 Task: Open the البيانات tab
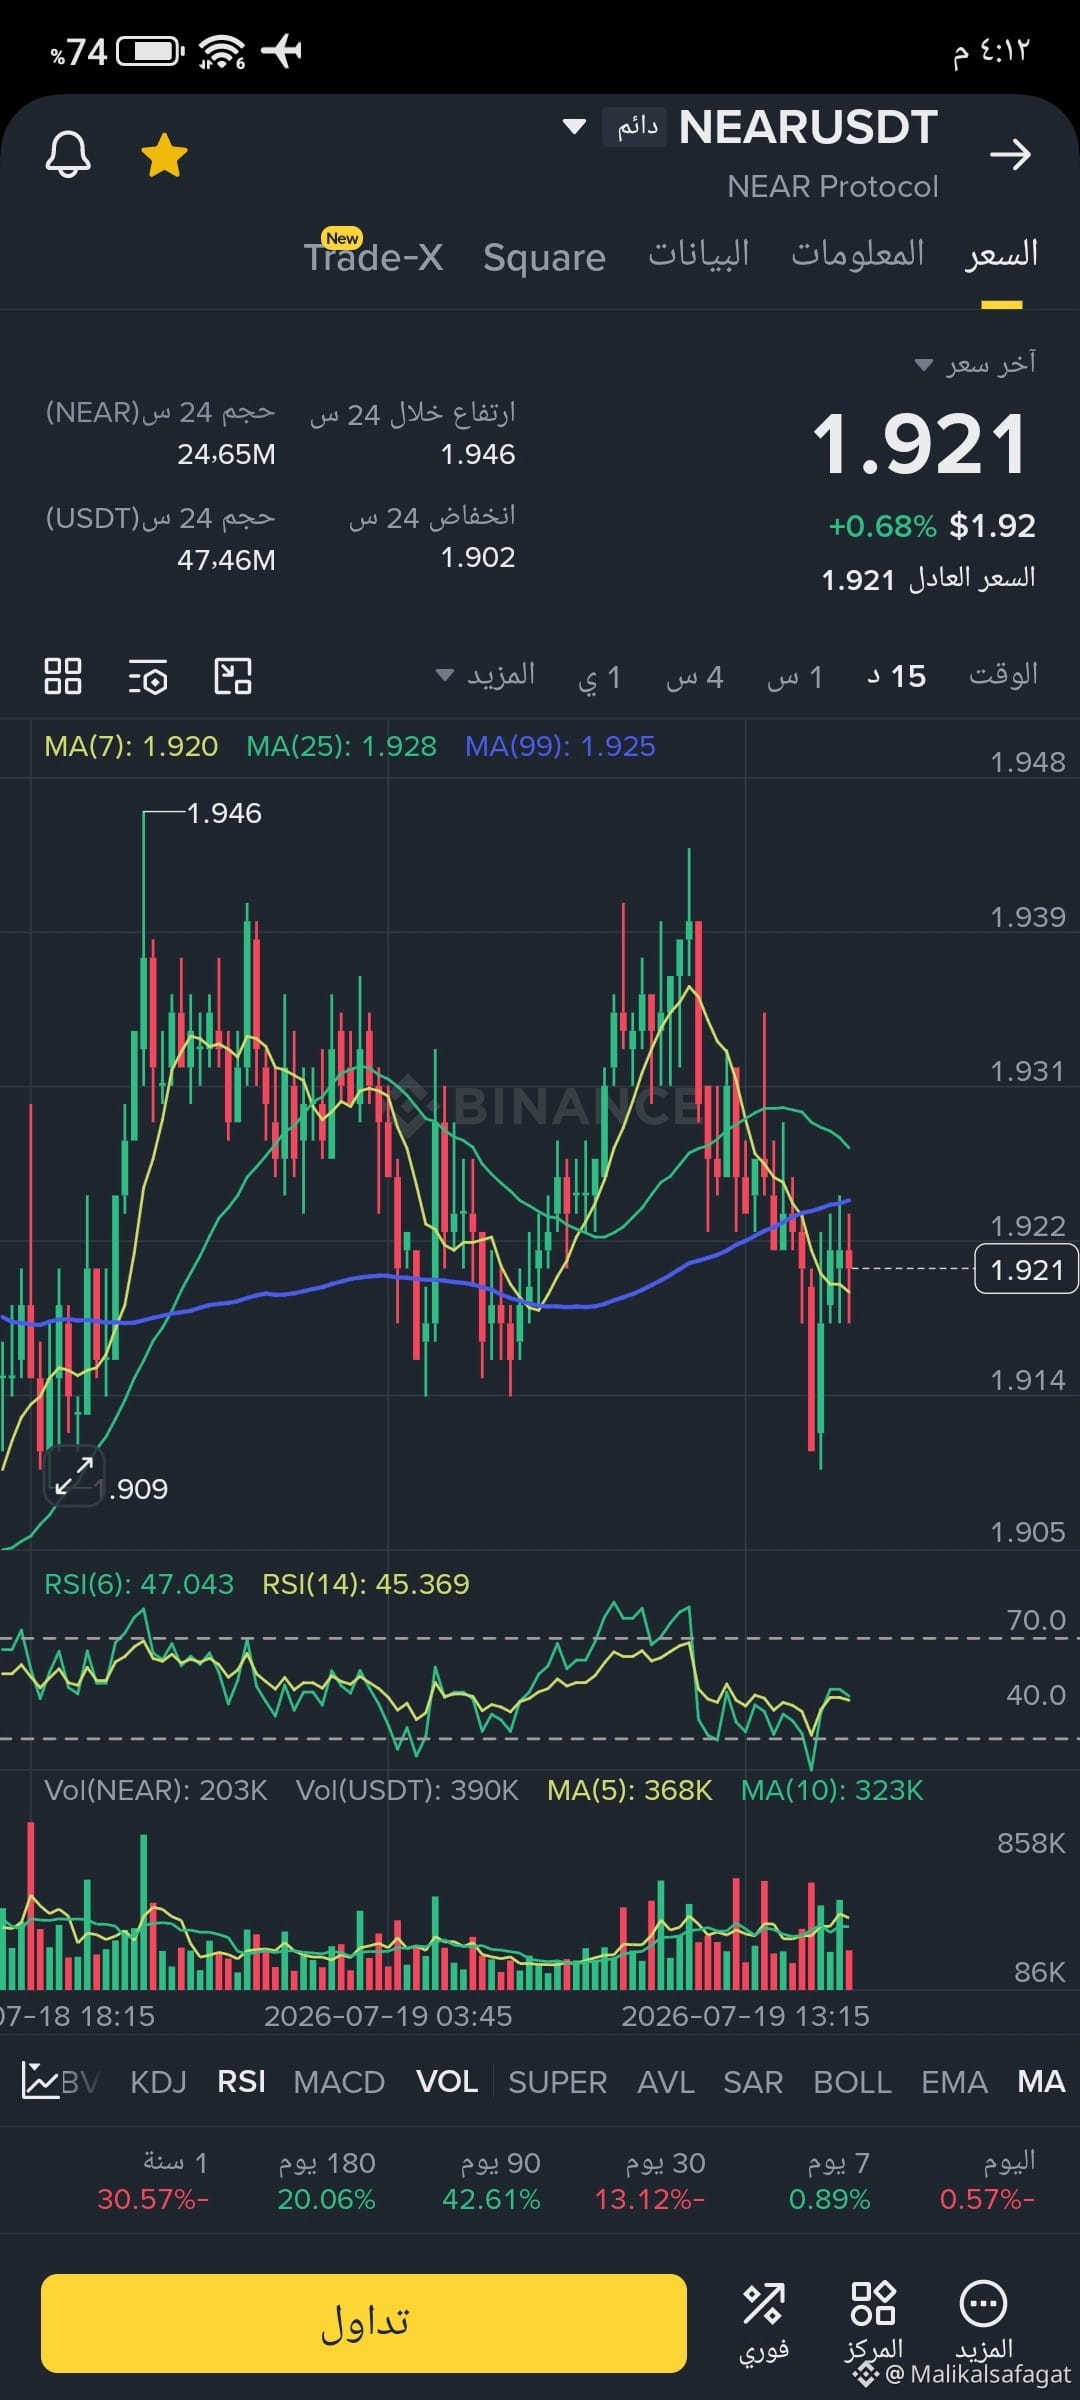point(699,254)
